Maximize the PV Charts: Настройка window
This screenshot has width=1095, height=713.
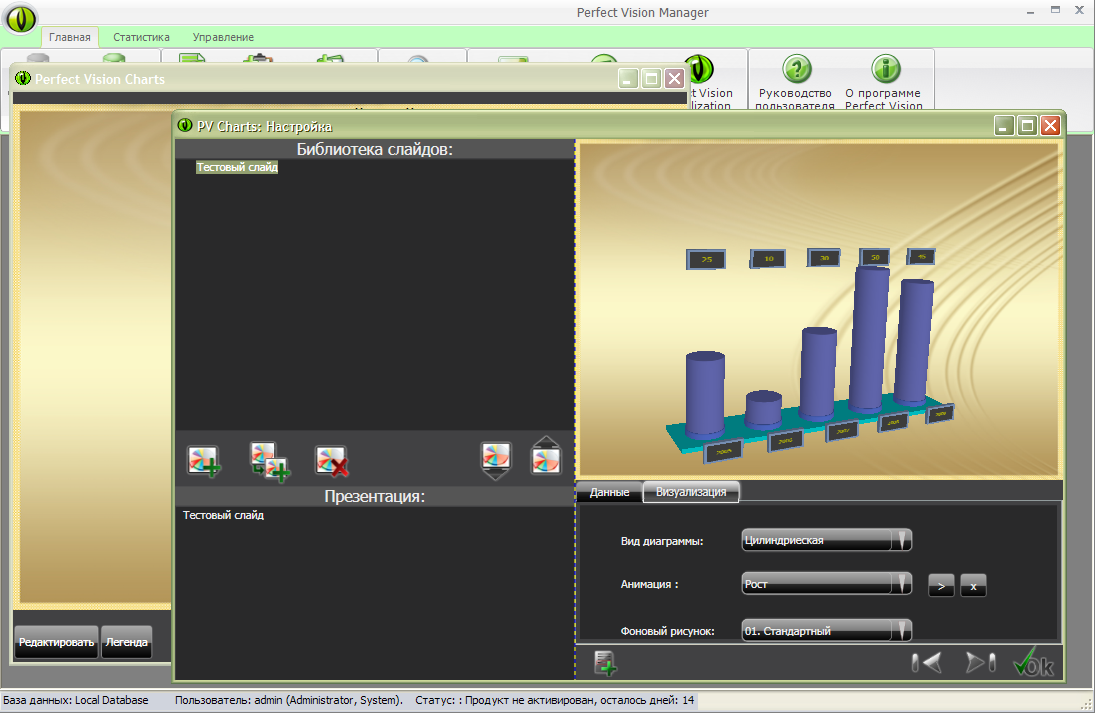pyautogui.click(x=1027, y=126)
